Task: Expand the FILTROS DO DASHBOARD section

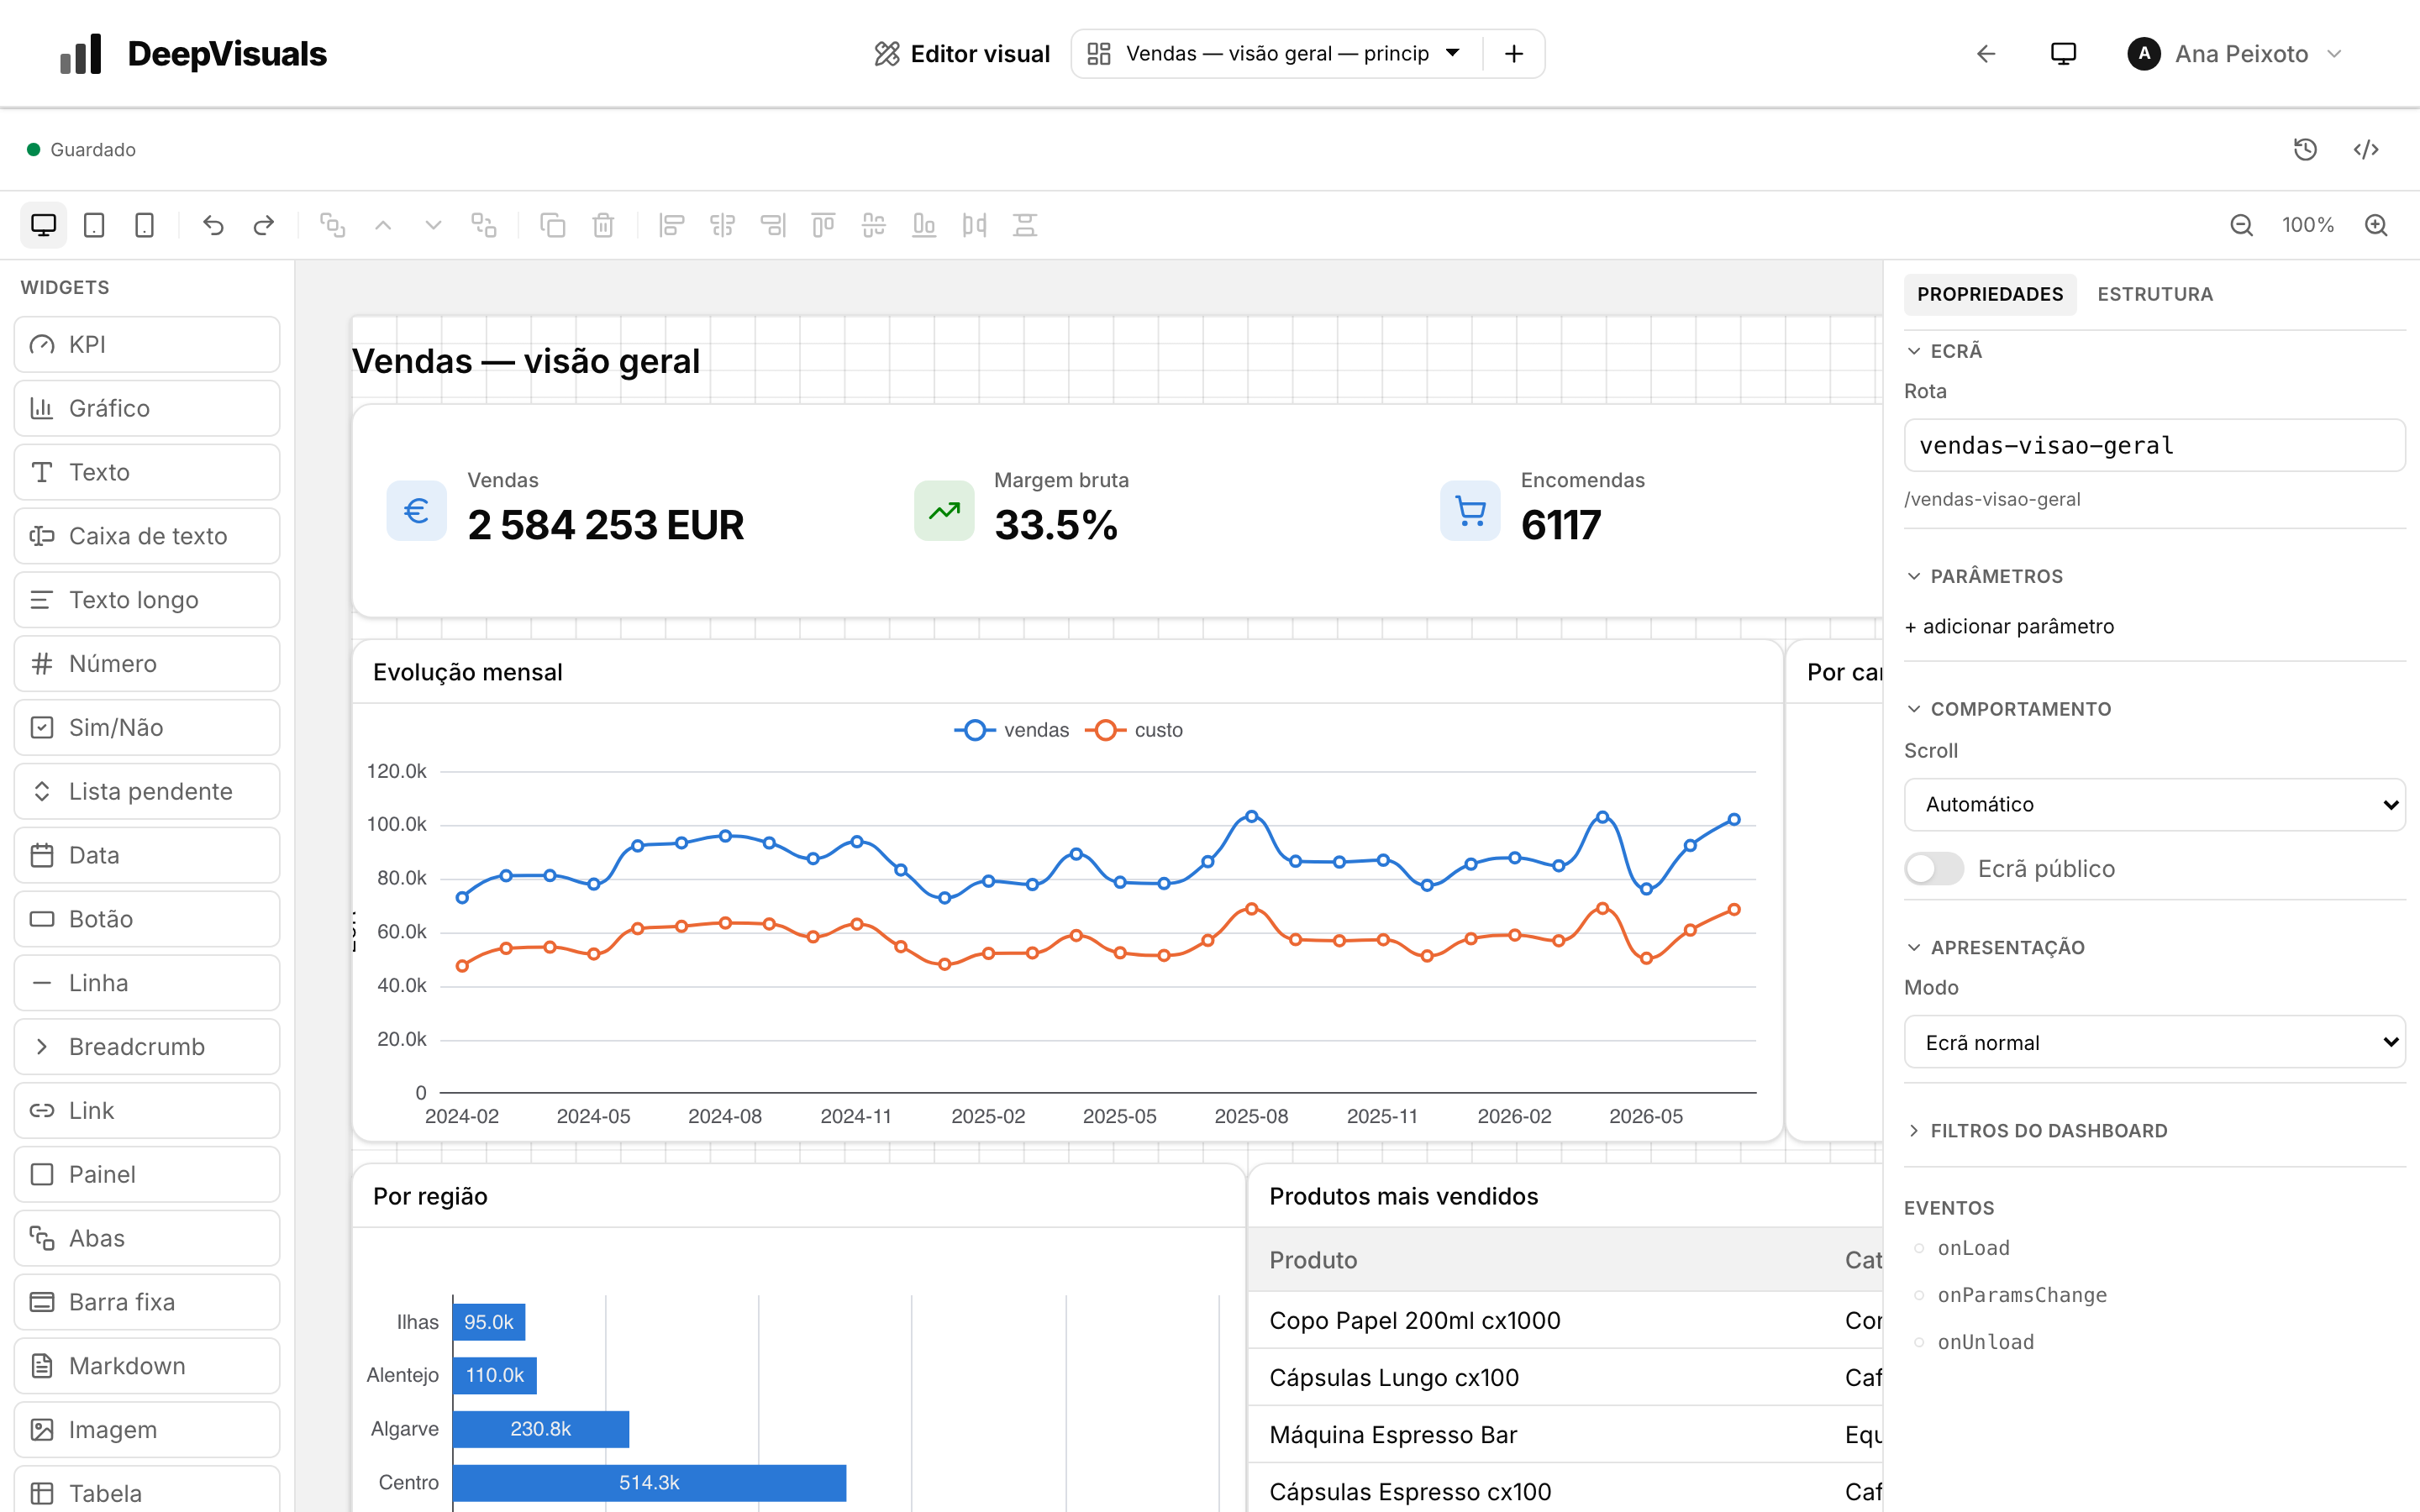Action: point(2038,1131)
